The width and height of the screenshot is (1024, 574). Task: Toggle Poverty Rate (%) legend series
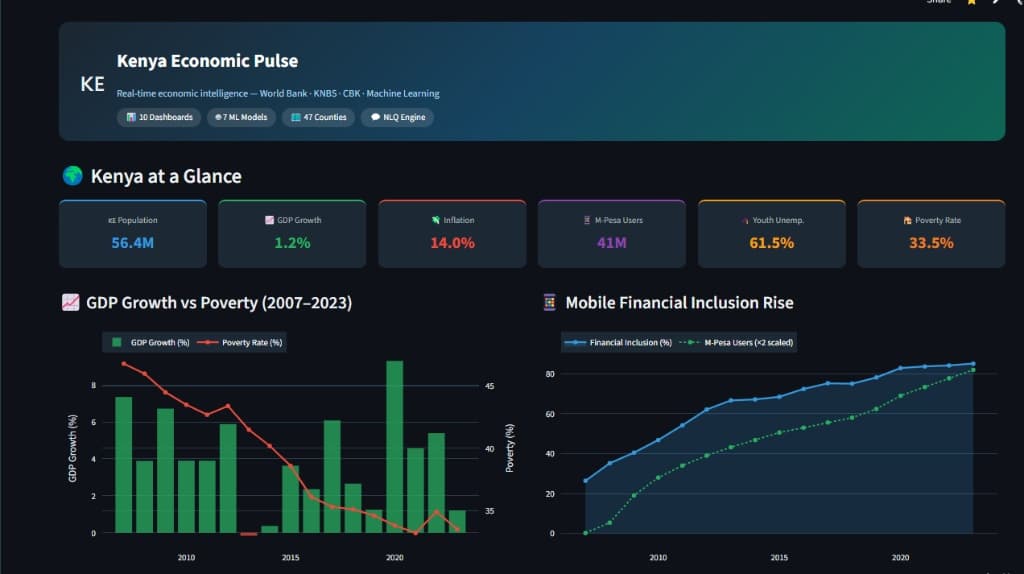point(240,342)
